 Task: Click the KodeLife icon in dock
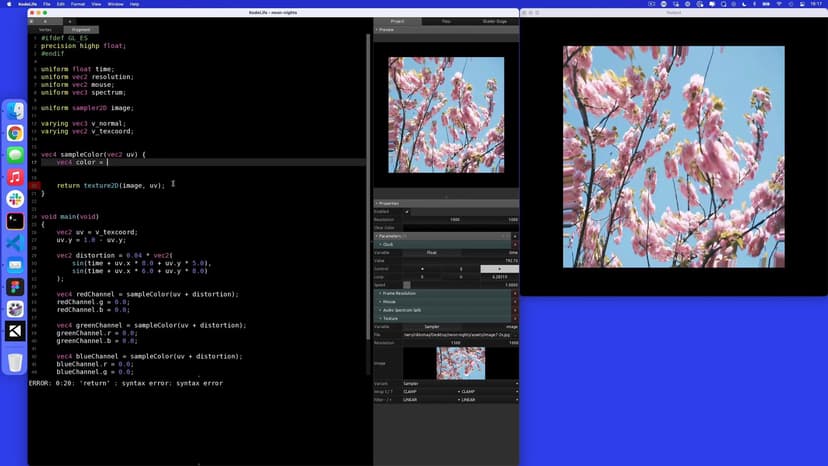click(15, 331)
